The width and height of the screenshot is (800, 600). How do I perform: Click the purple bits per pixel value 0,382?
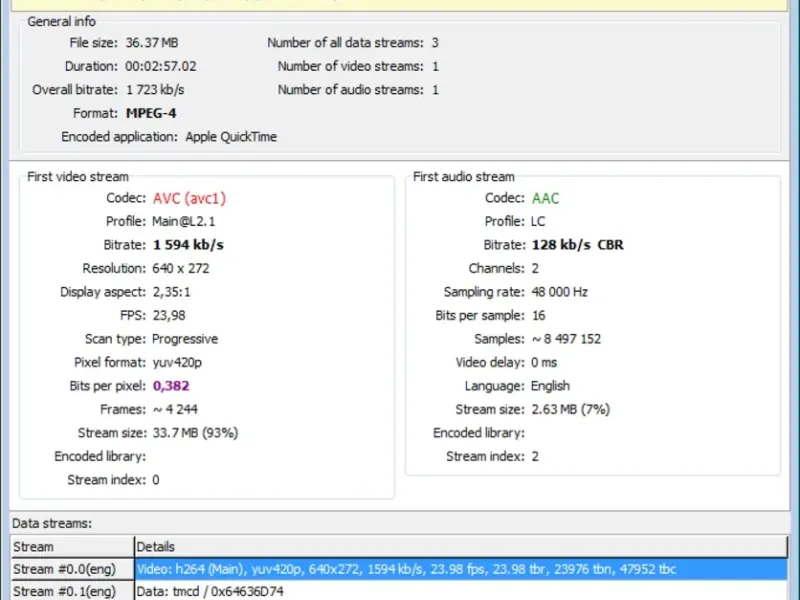pyautogui.click(x=171, y=386)
